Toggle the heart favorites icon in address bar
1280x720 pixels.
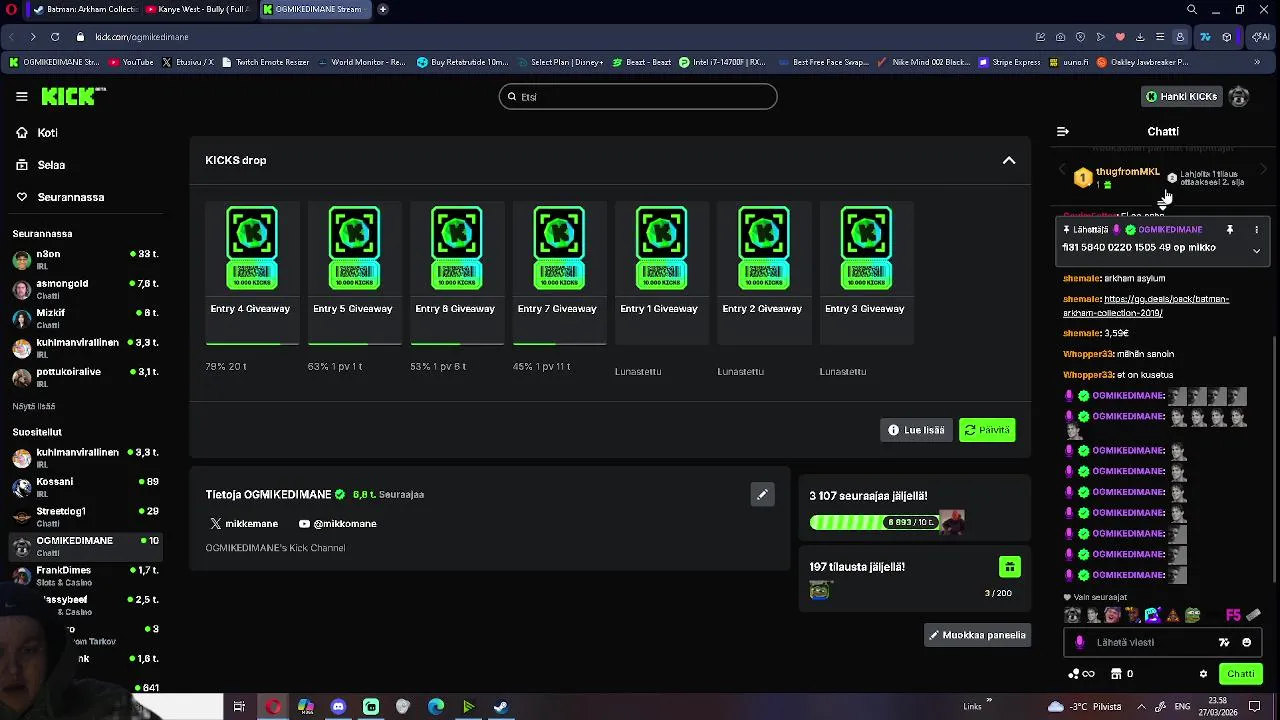(1120, 37)
